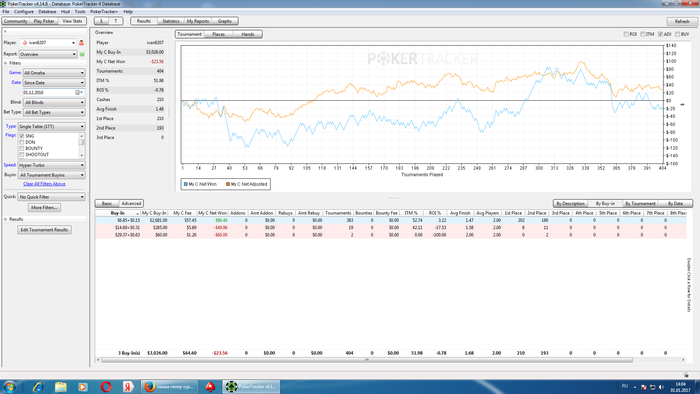This screenshot has width=700, height=394.
Task: Click the My C Net Adjusted legend swatch
Action: (228, 184)
